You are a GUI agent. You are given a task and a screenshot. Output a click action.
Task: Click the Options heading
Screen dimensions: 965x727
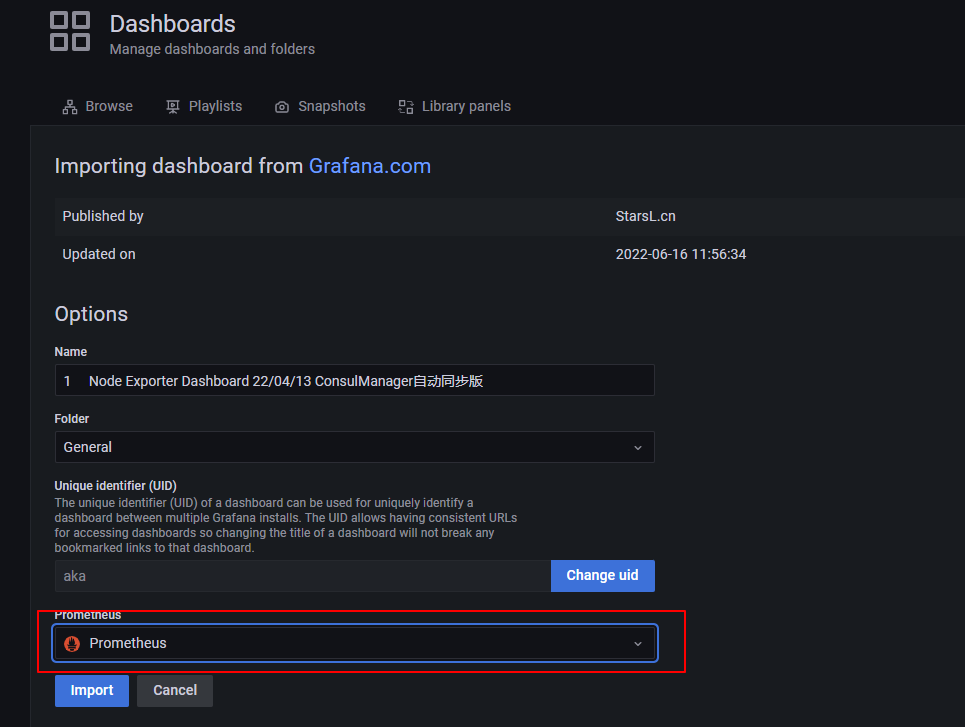(91, 314)
